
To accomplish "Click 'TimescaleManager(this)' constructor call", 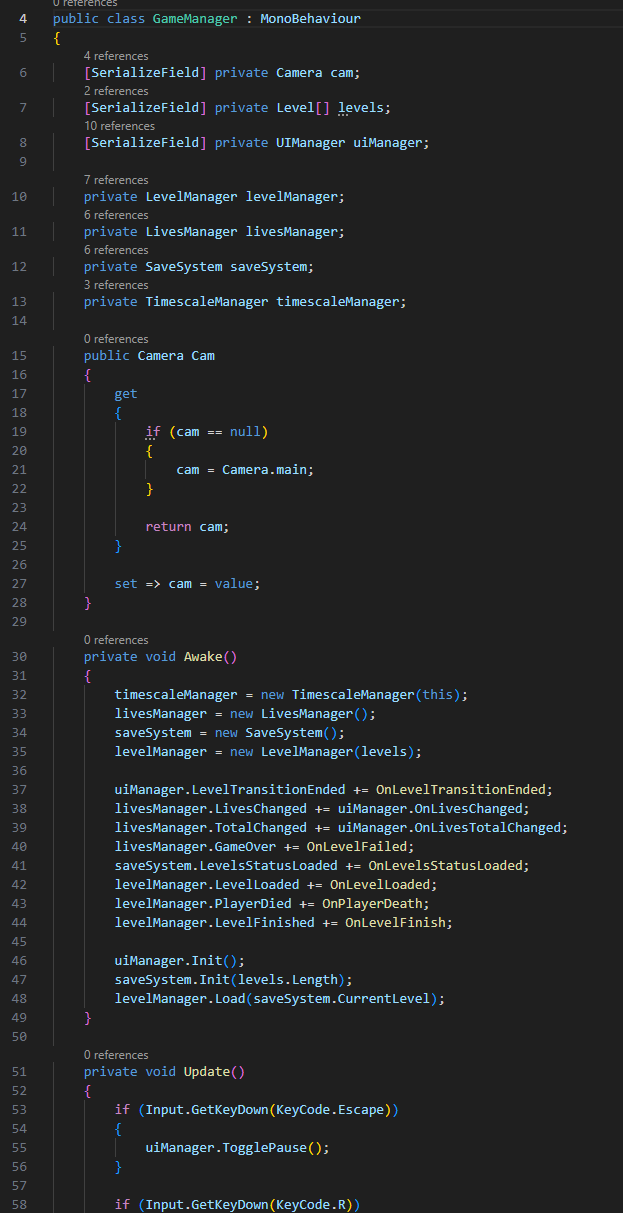I will [x=376, y=695].
